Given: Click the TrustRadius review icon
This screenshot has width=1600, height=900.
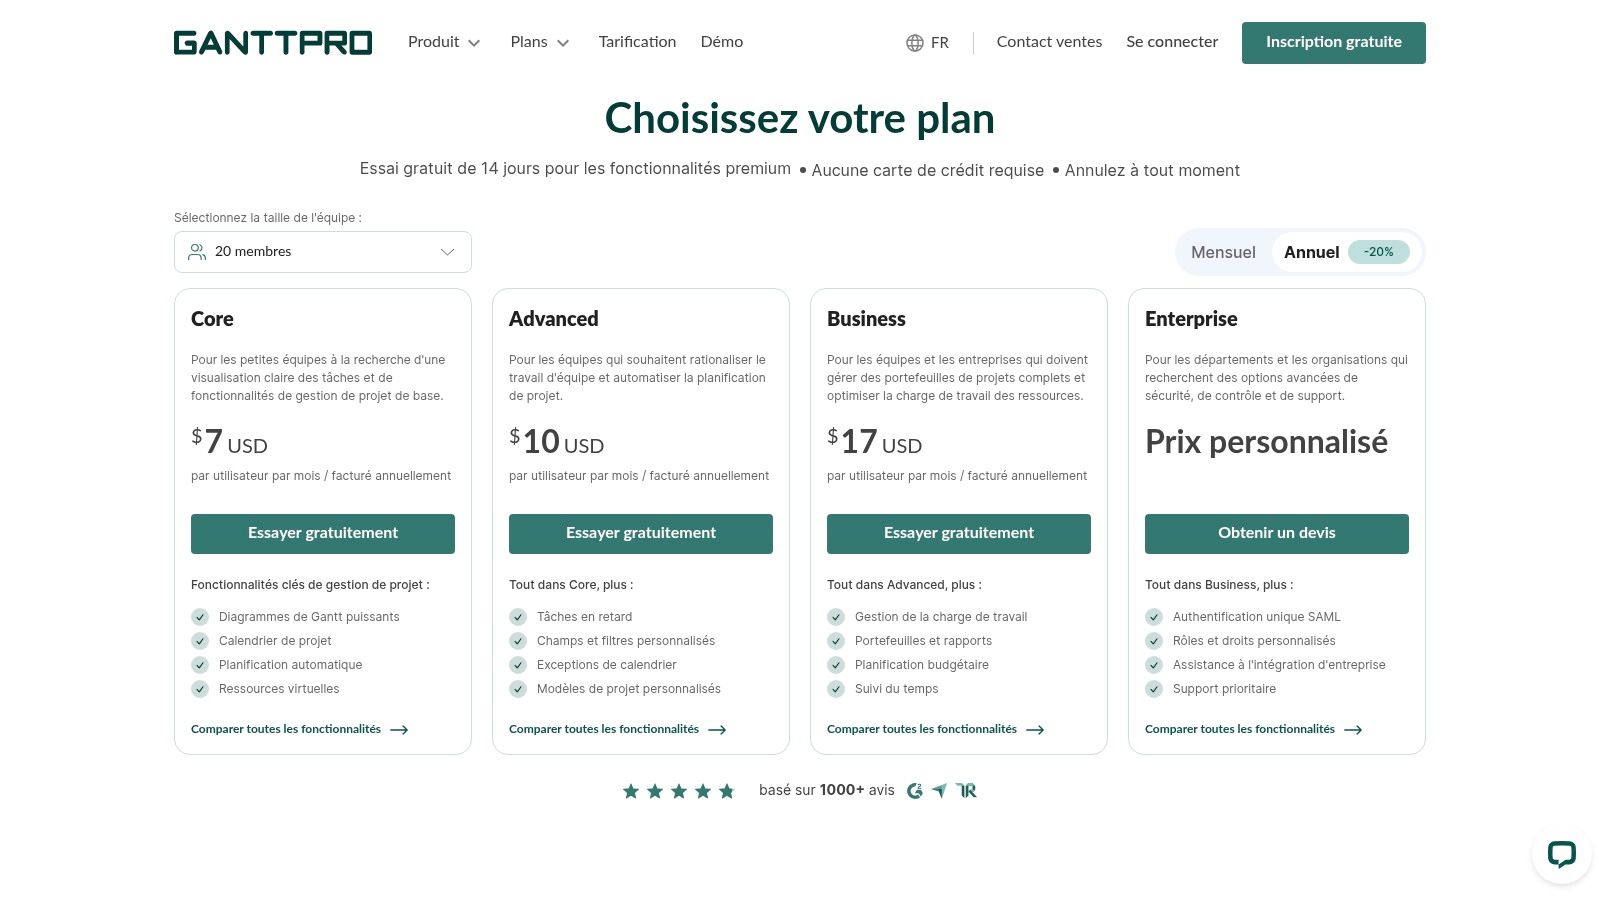Looking at the screenshot, I should click(966, 791).
